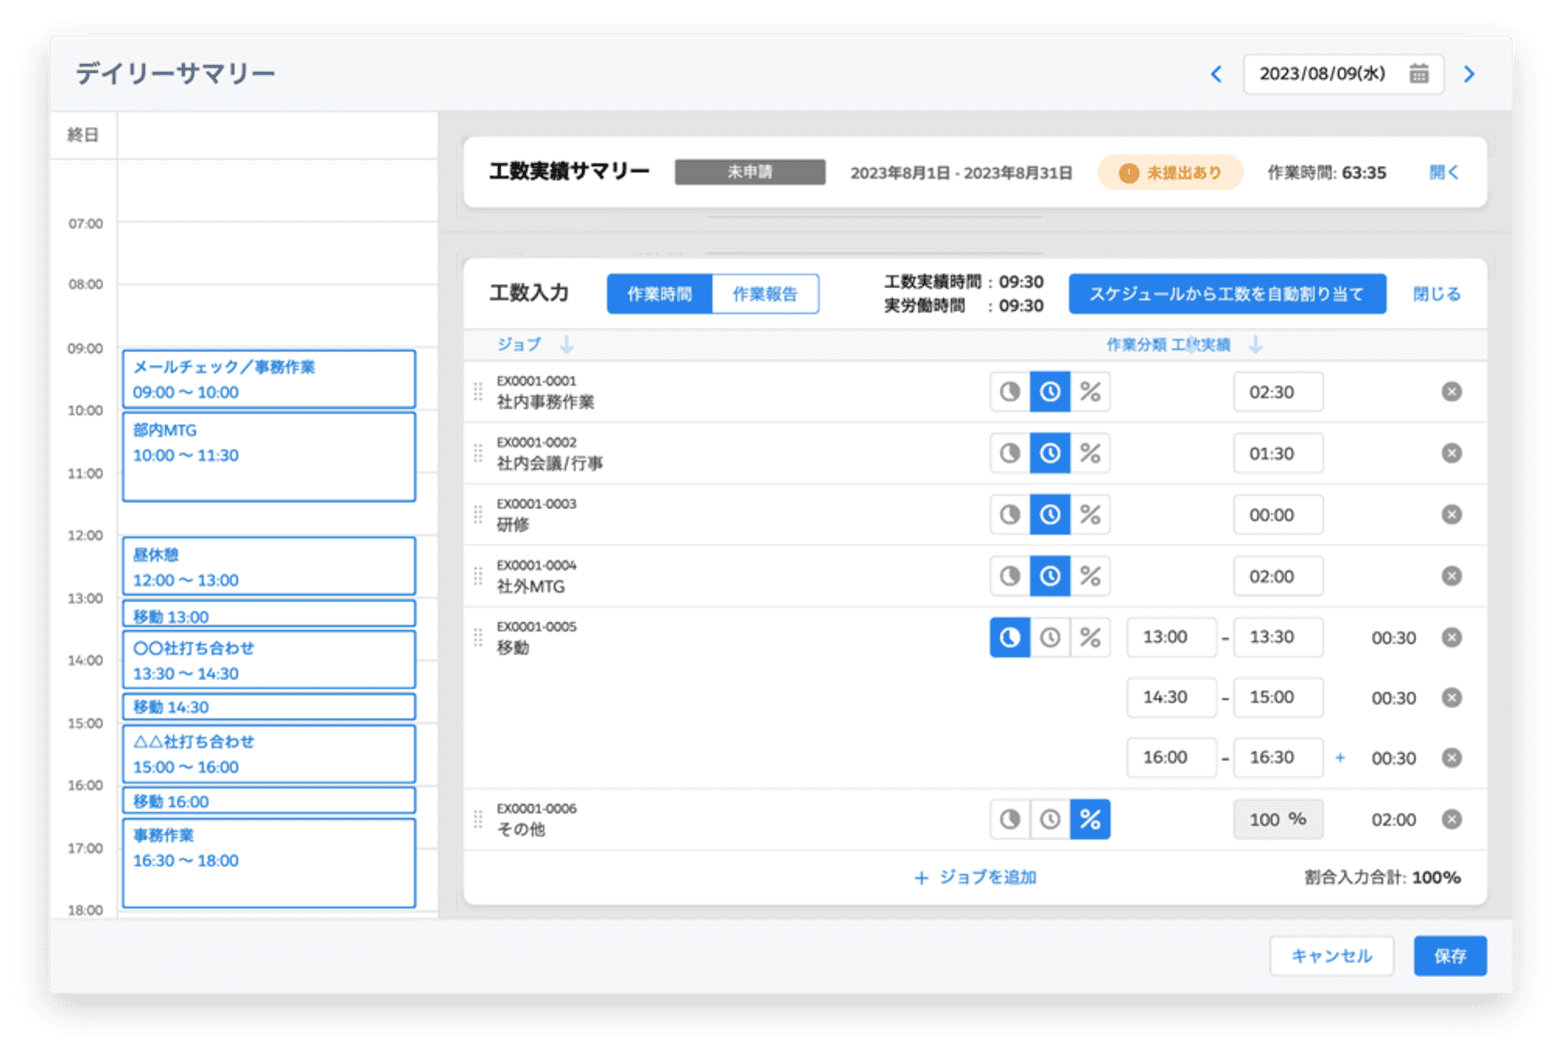Remove the その他 job row
Viewport: 1562px width, 1056px height.
pyautogui.click(x=1451, y=820)
